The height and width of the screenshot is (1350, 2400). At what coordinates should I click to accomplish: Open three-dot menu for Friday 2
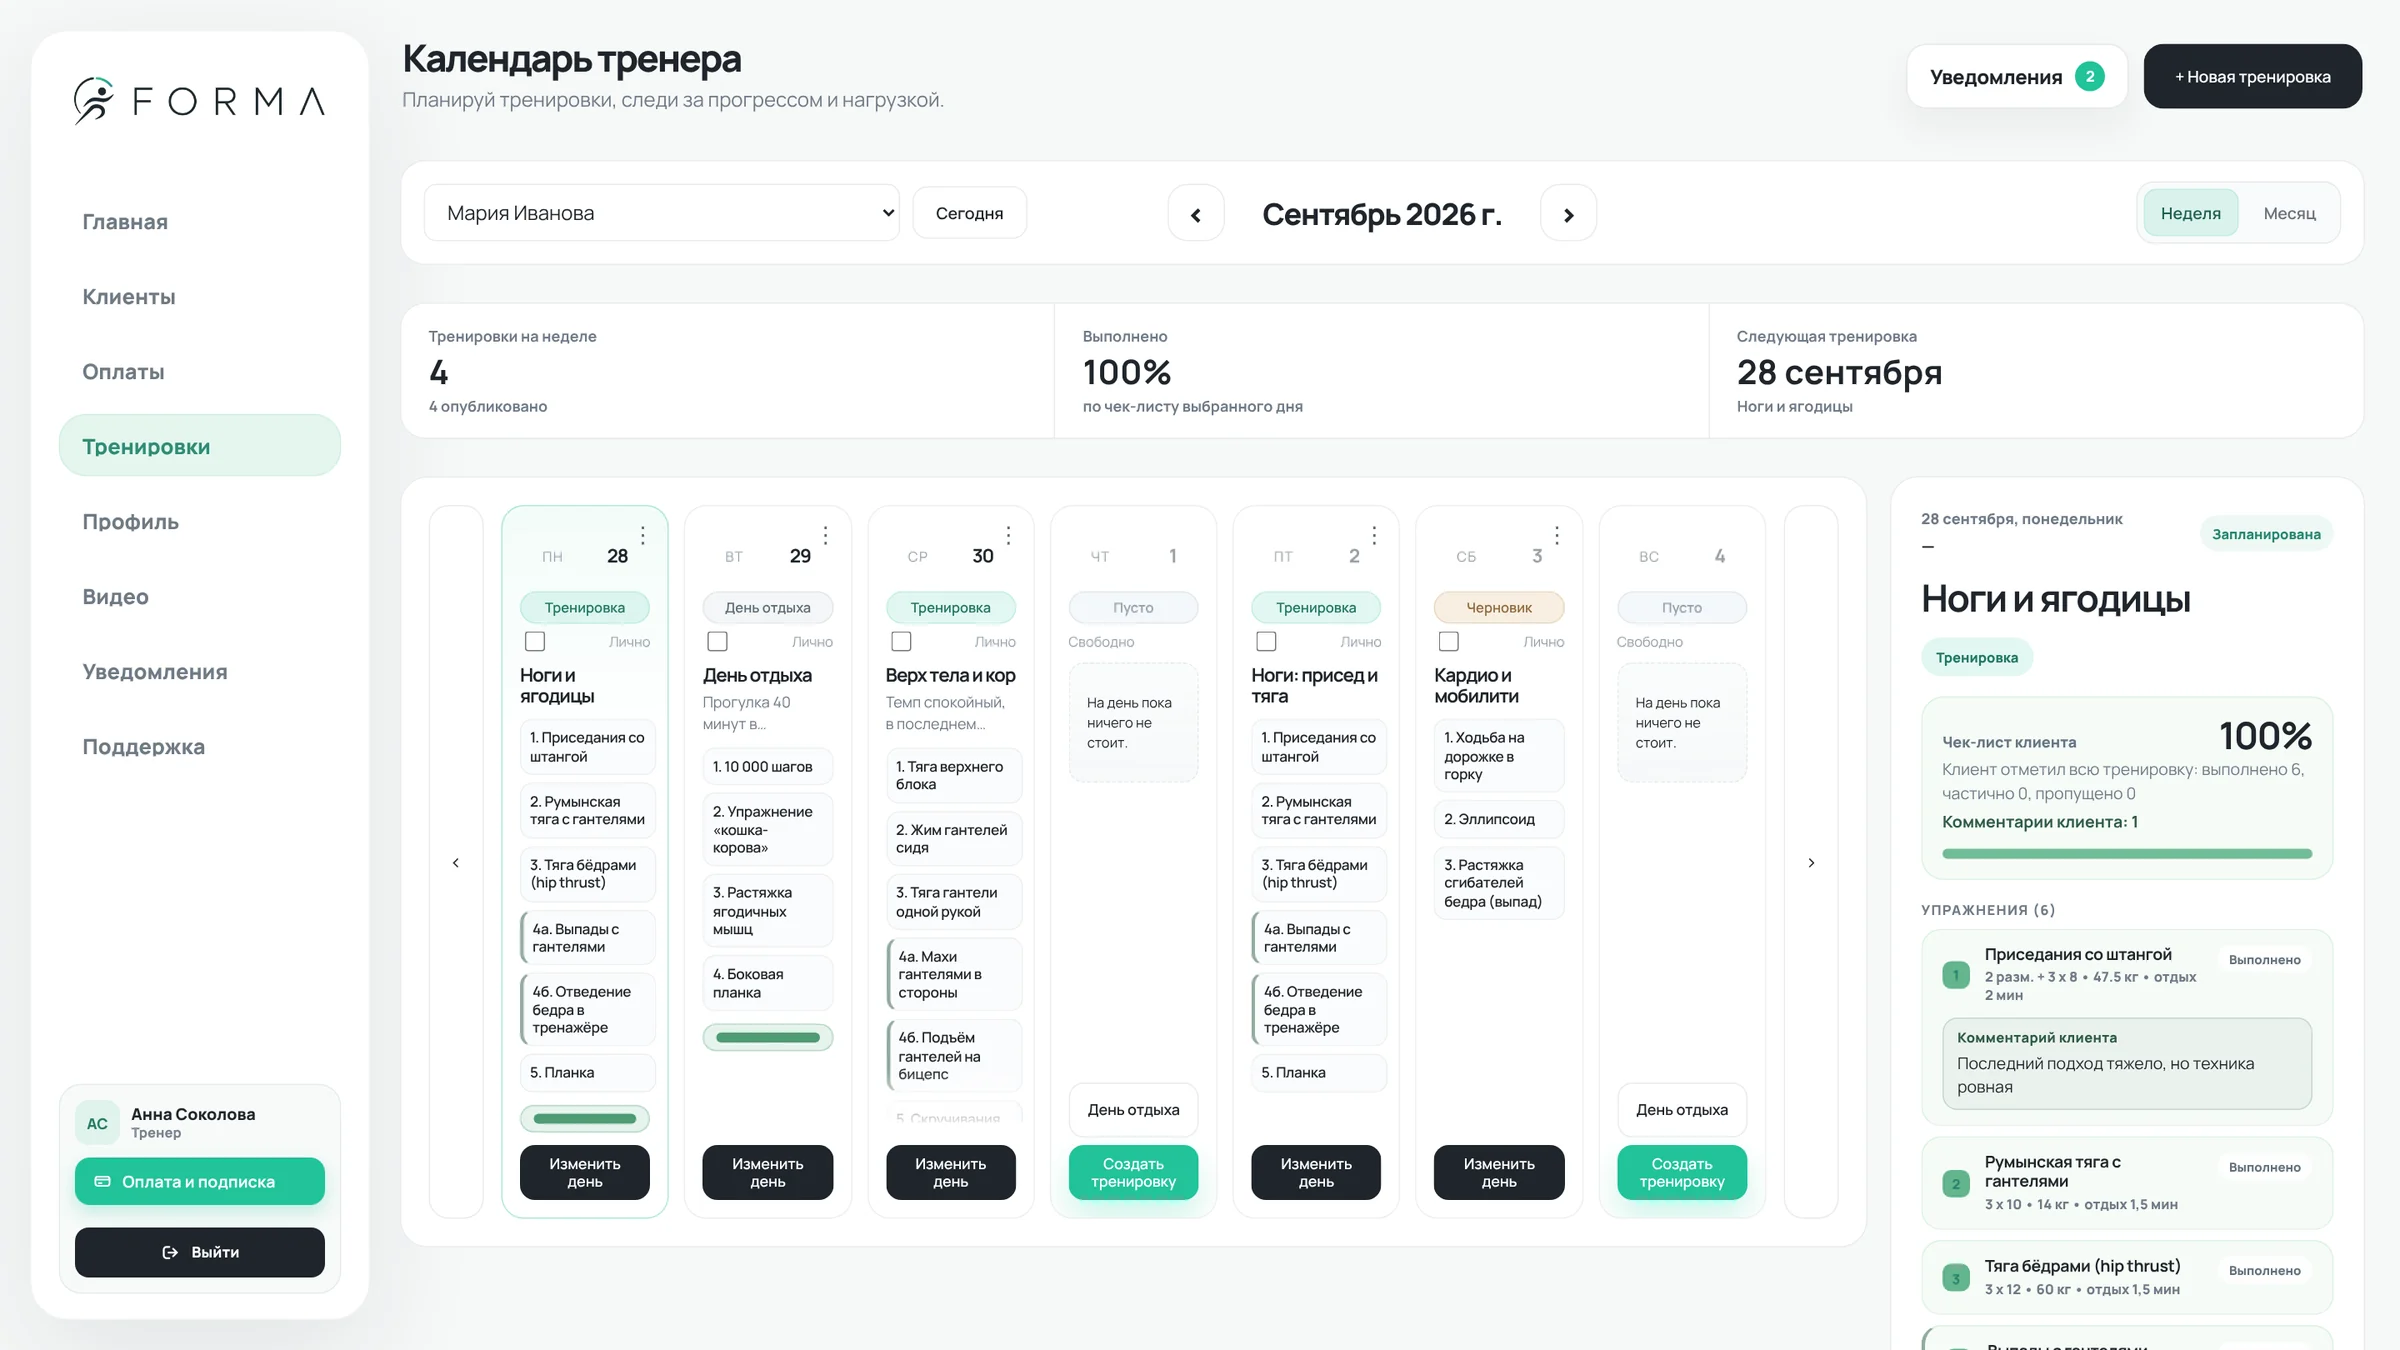(x=1374, y=535)
